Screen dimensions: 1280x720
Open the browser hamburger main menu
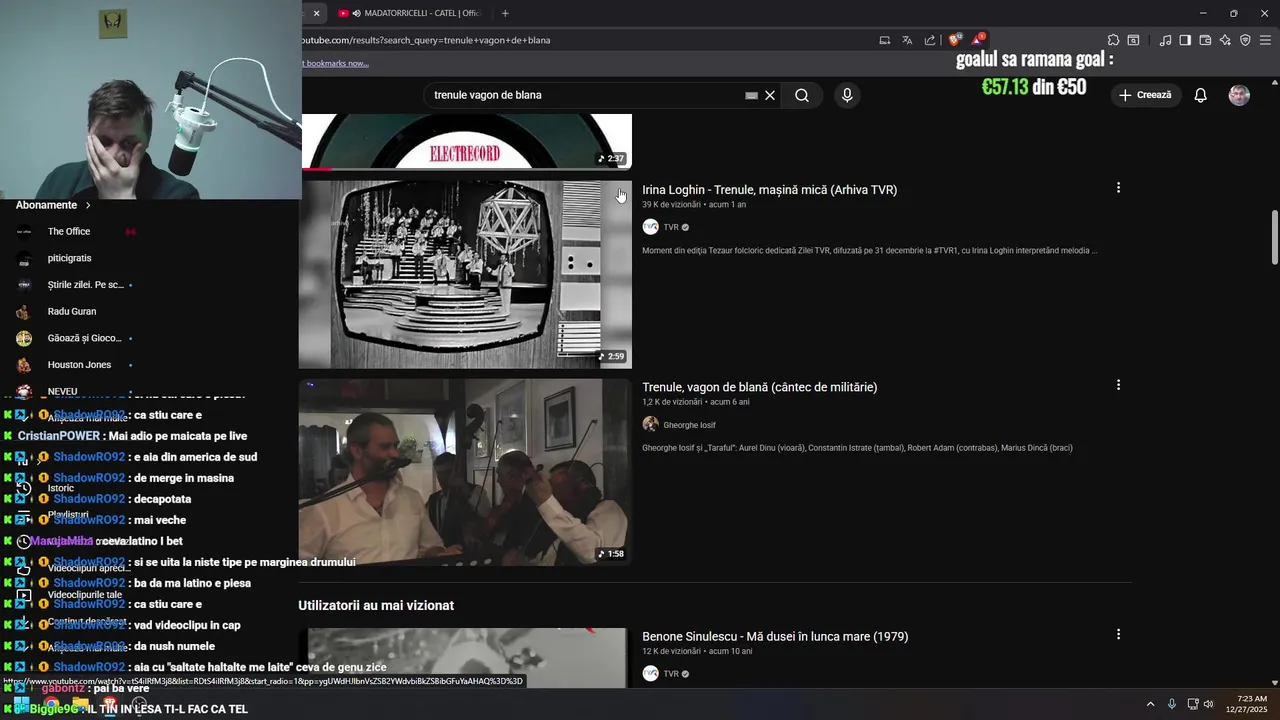pos(1265,40)
